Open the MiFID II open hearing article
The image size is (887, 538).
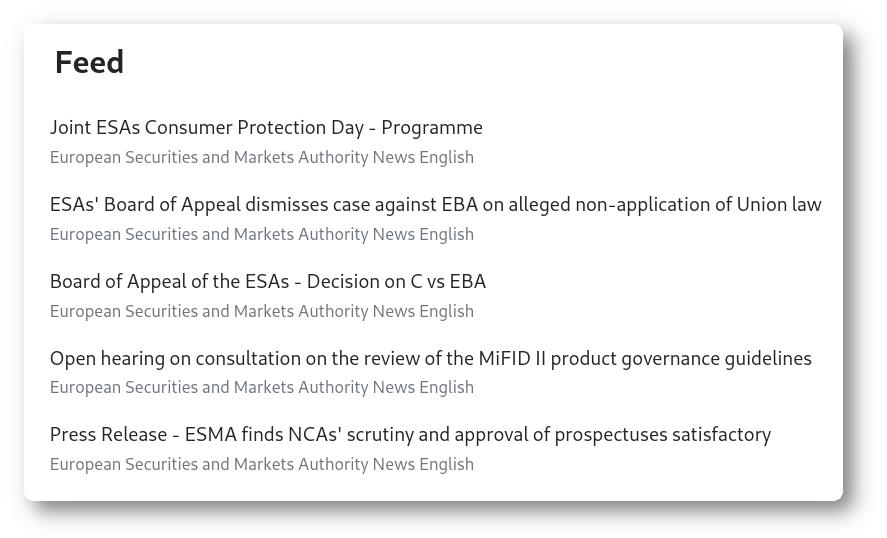pos(430,358)
